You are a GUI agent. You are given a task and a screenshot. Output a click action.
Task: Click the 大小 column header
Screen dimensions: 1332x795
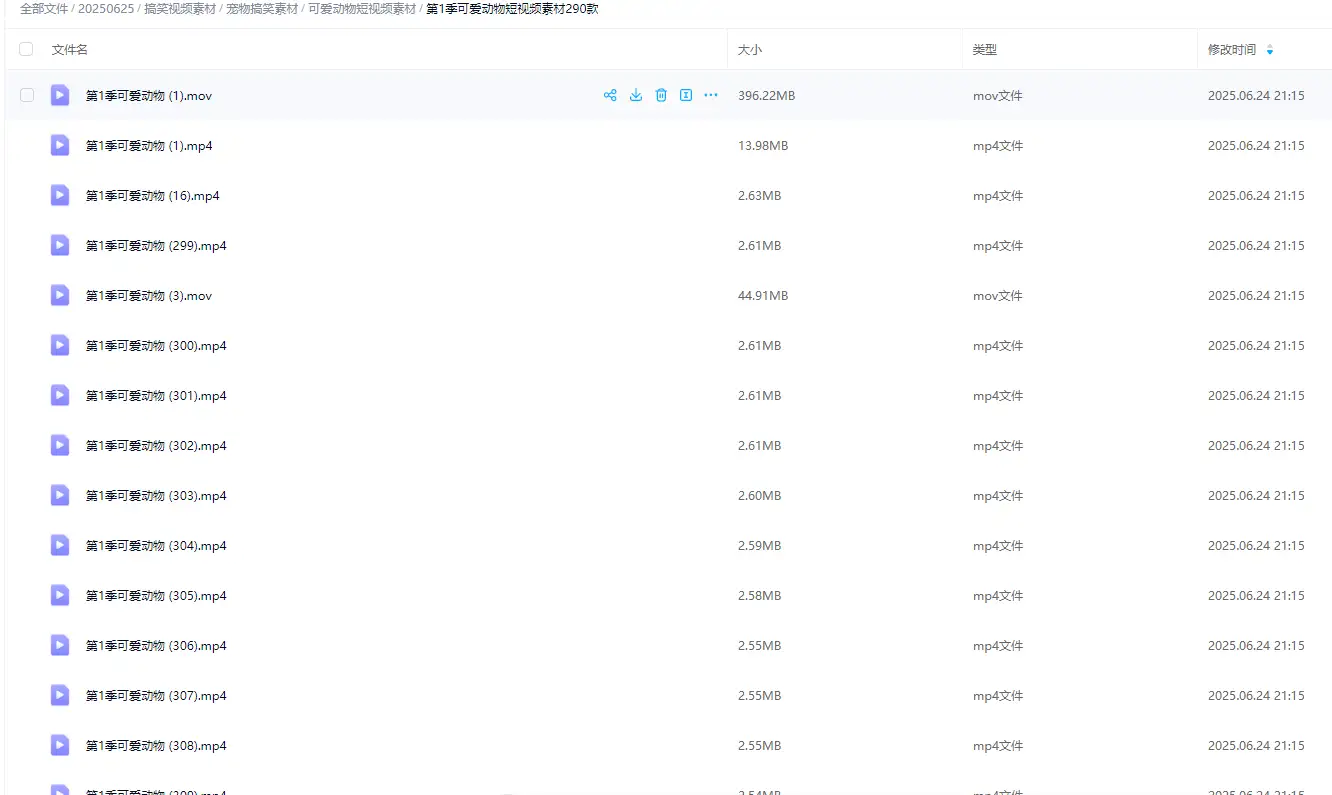pos(750,50)
